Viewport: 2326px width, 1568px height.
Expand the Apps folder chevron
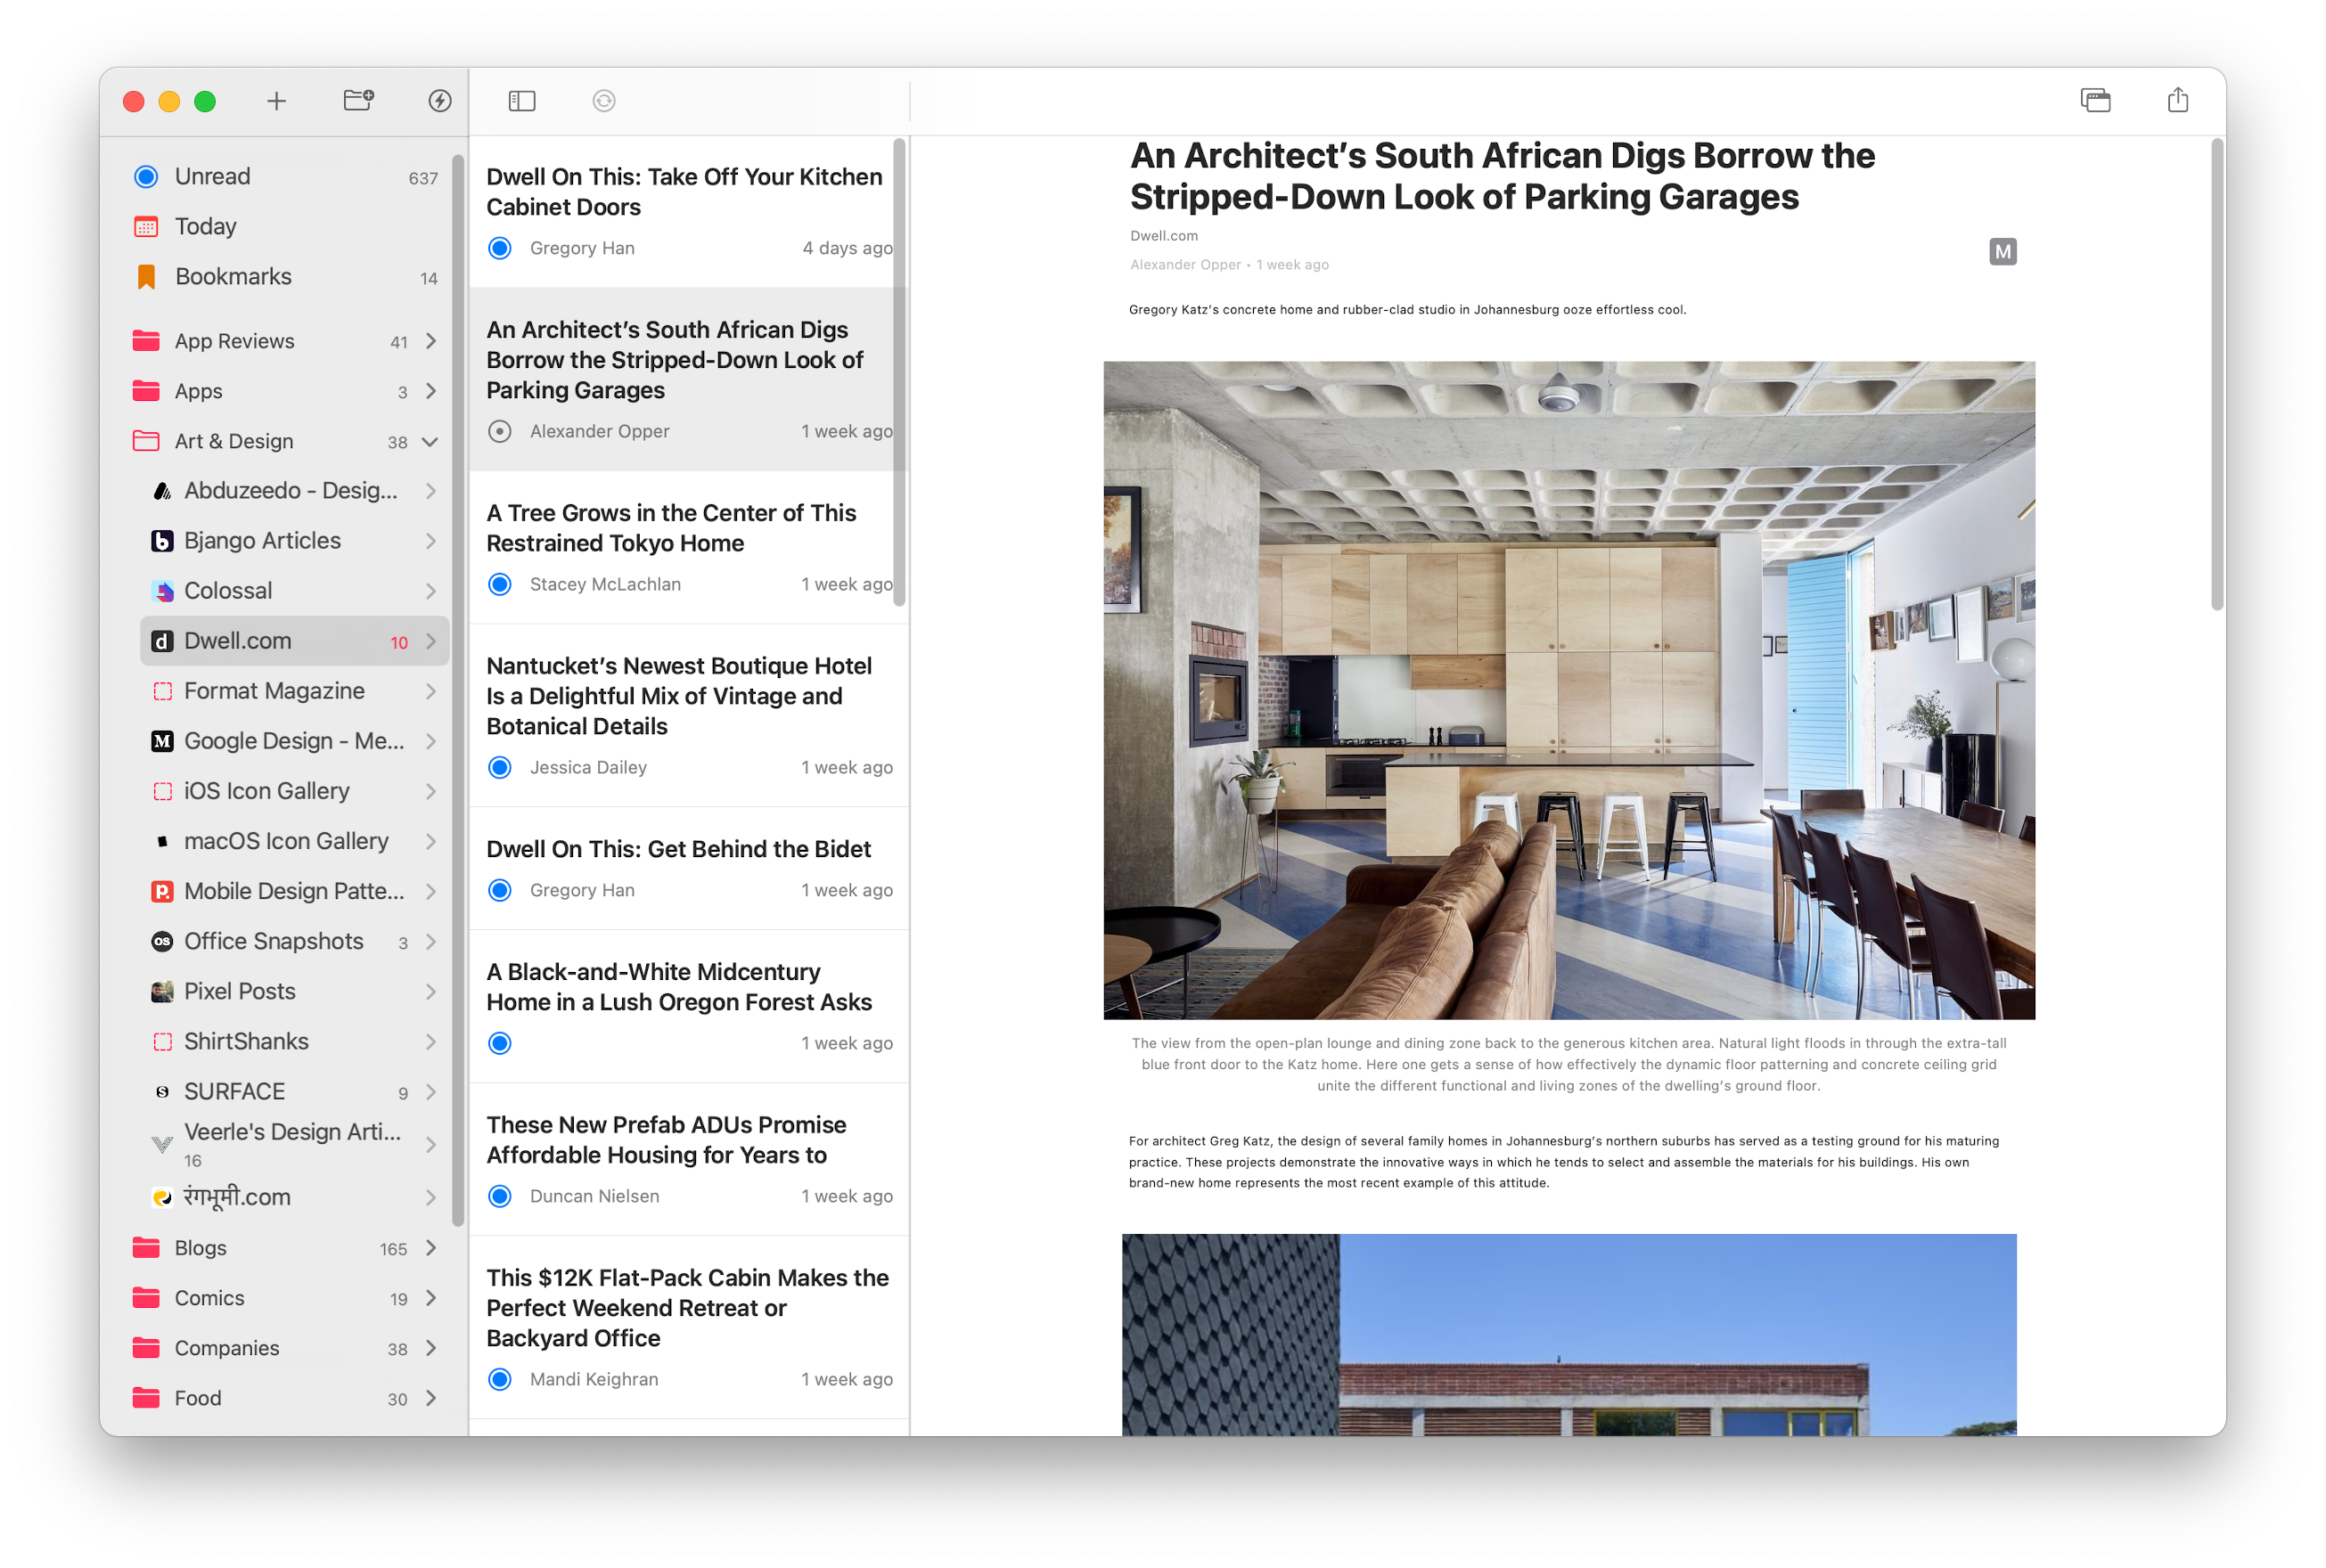click(x=431, y=391)
